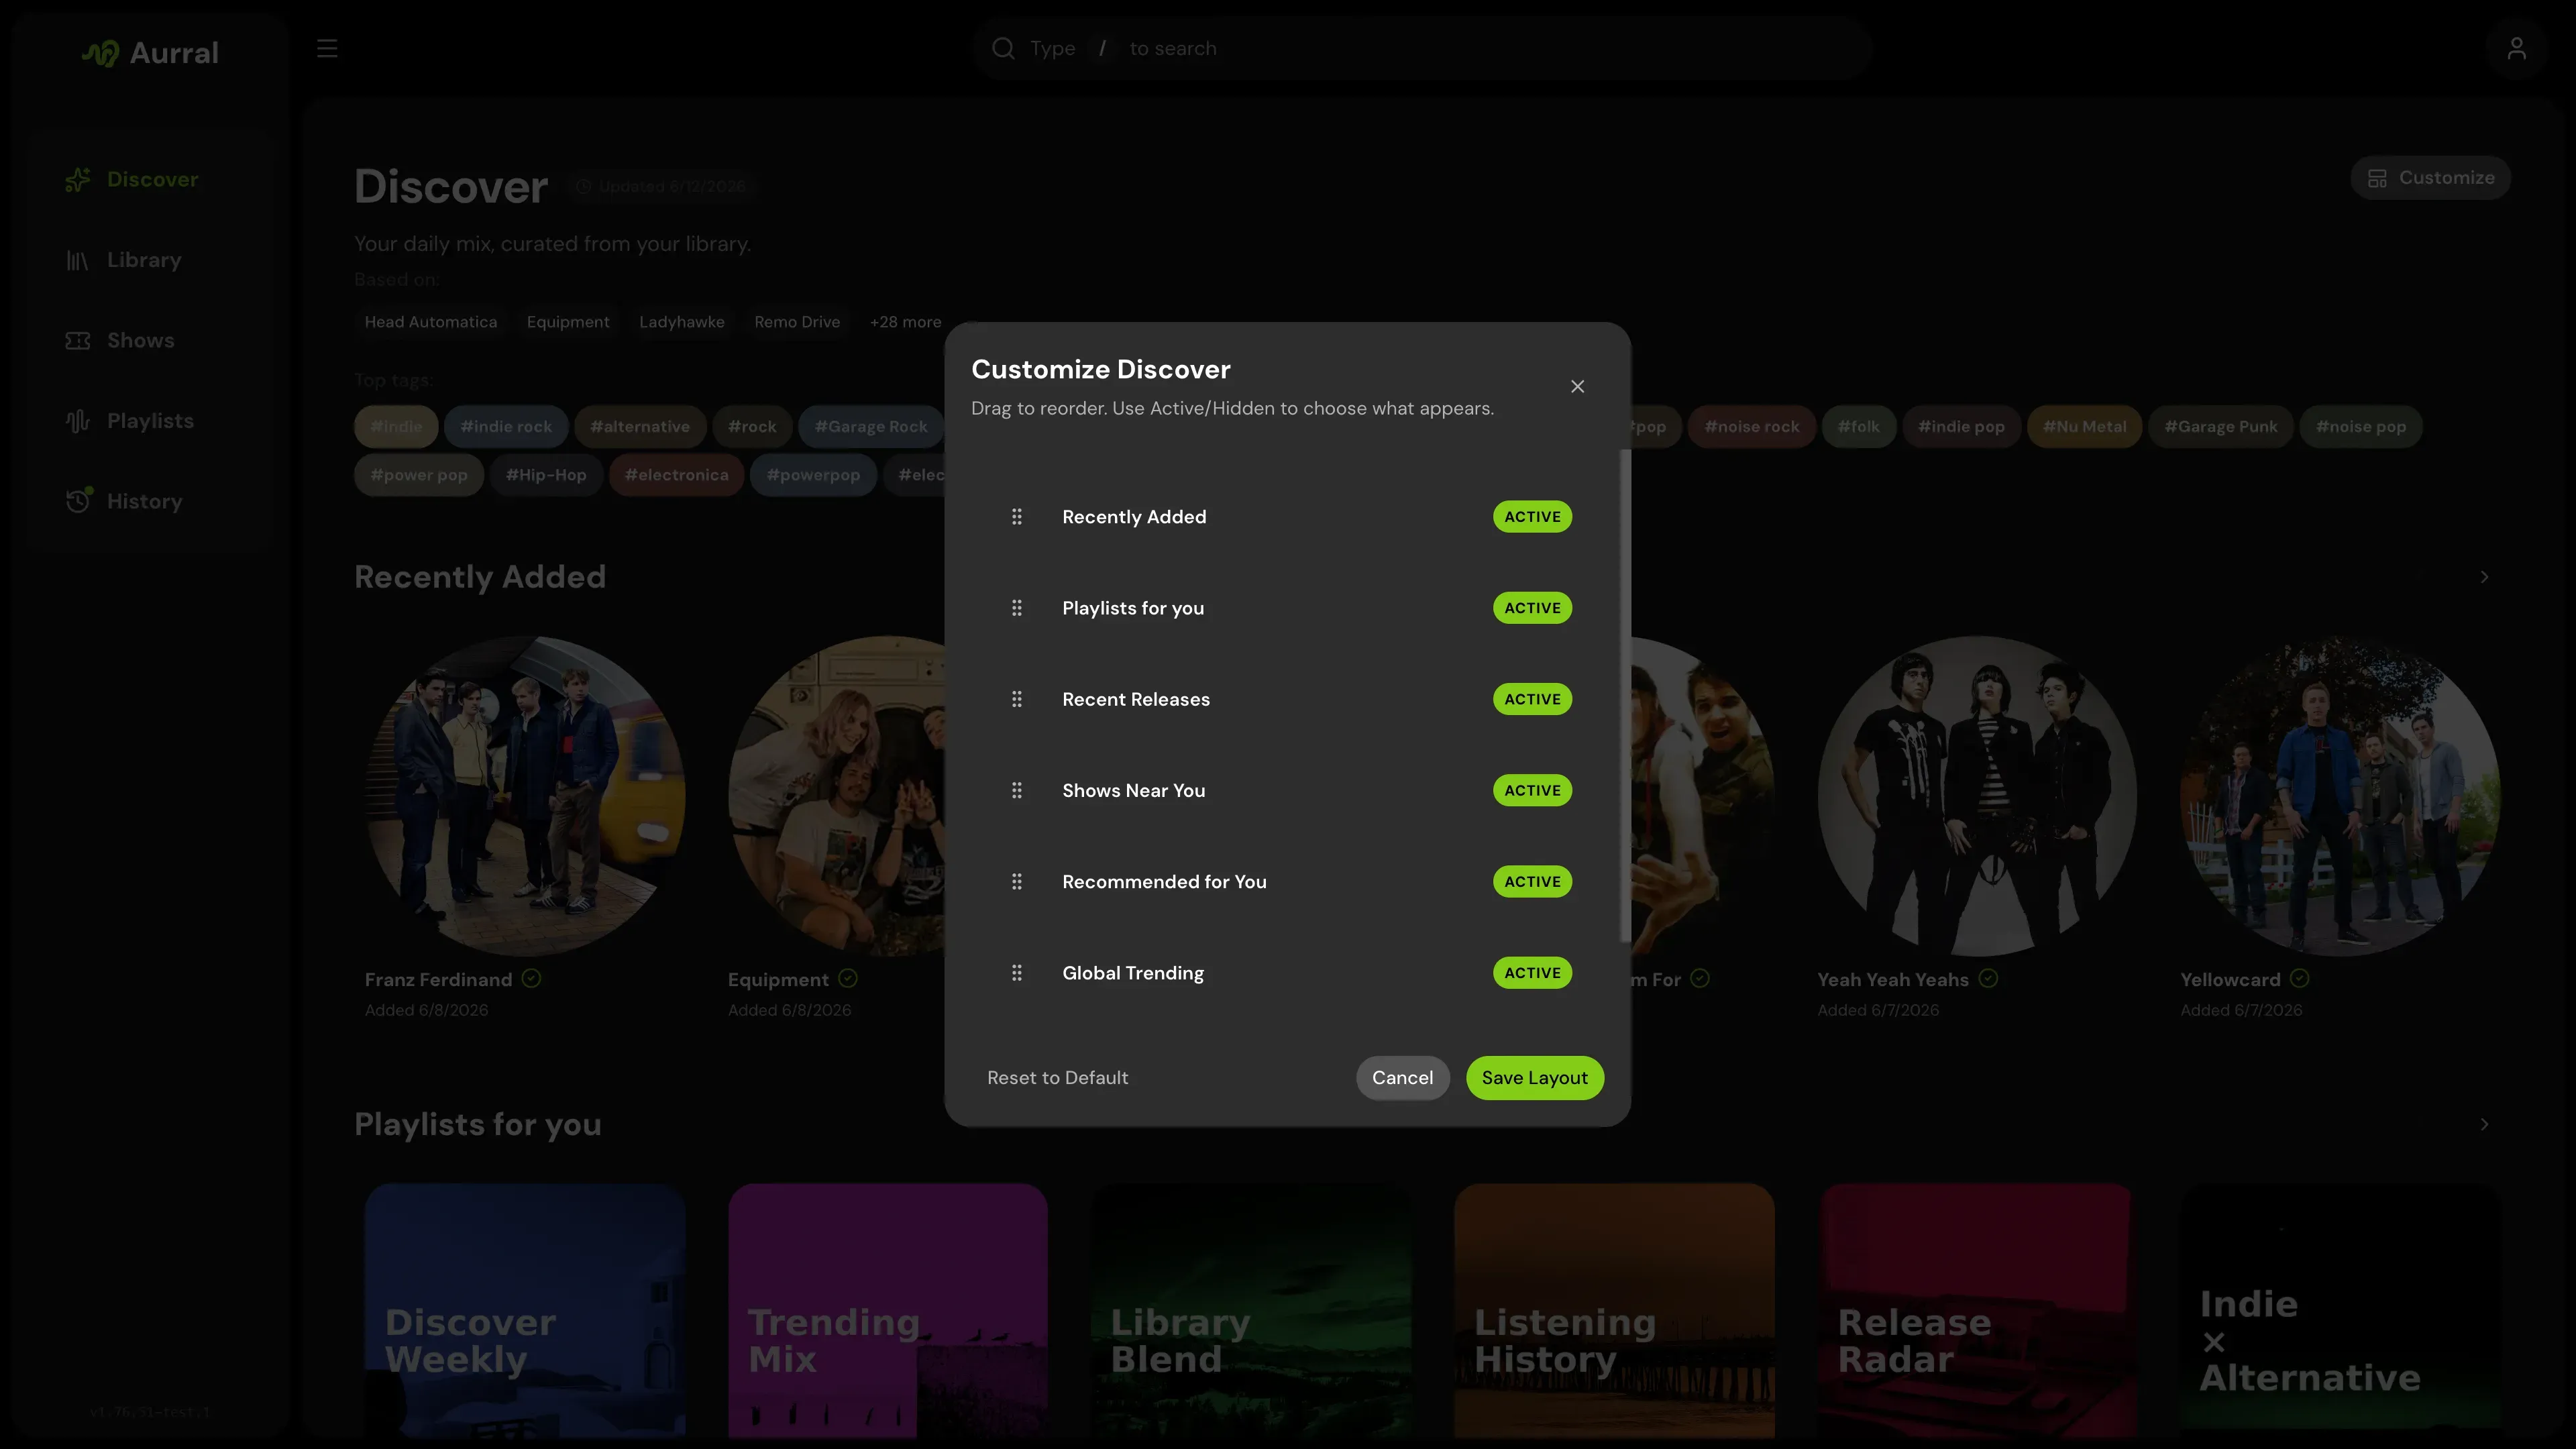This screenshot has height=1449, width=2576.
Task: Click Yellowcard checkmark icon
Action: coord(2300,979)
